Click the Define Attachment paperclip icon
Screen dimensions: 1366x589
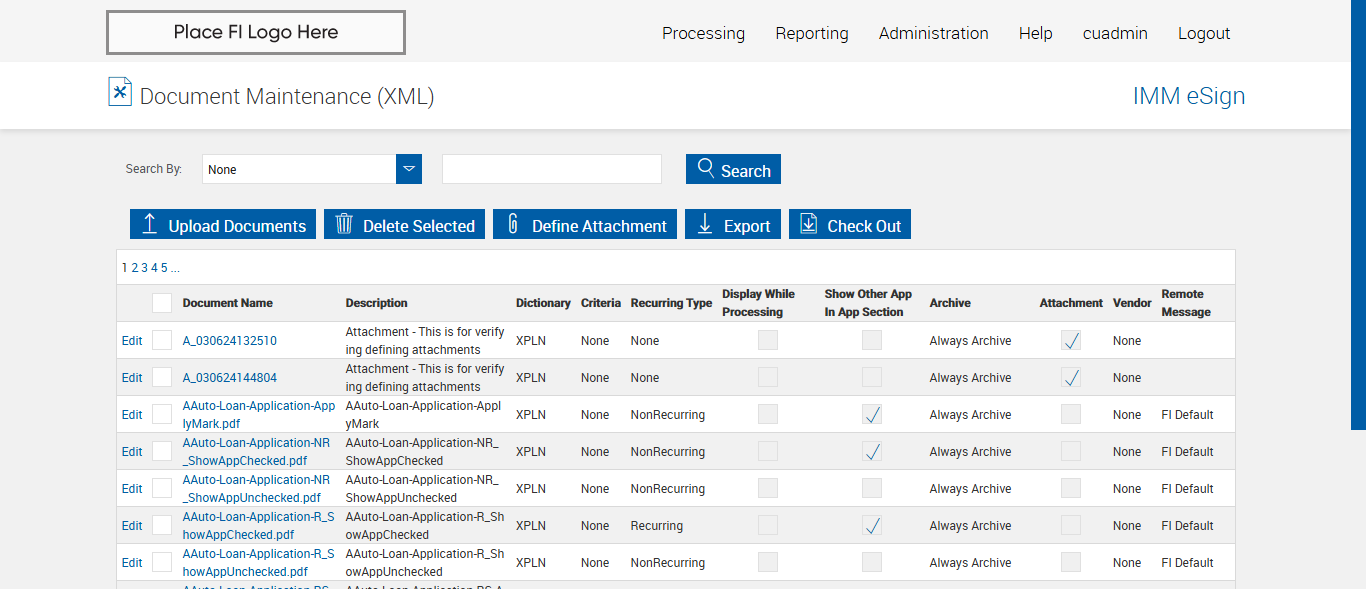click(x=513, y=224)
